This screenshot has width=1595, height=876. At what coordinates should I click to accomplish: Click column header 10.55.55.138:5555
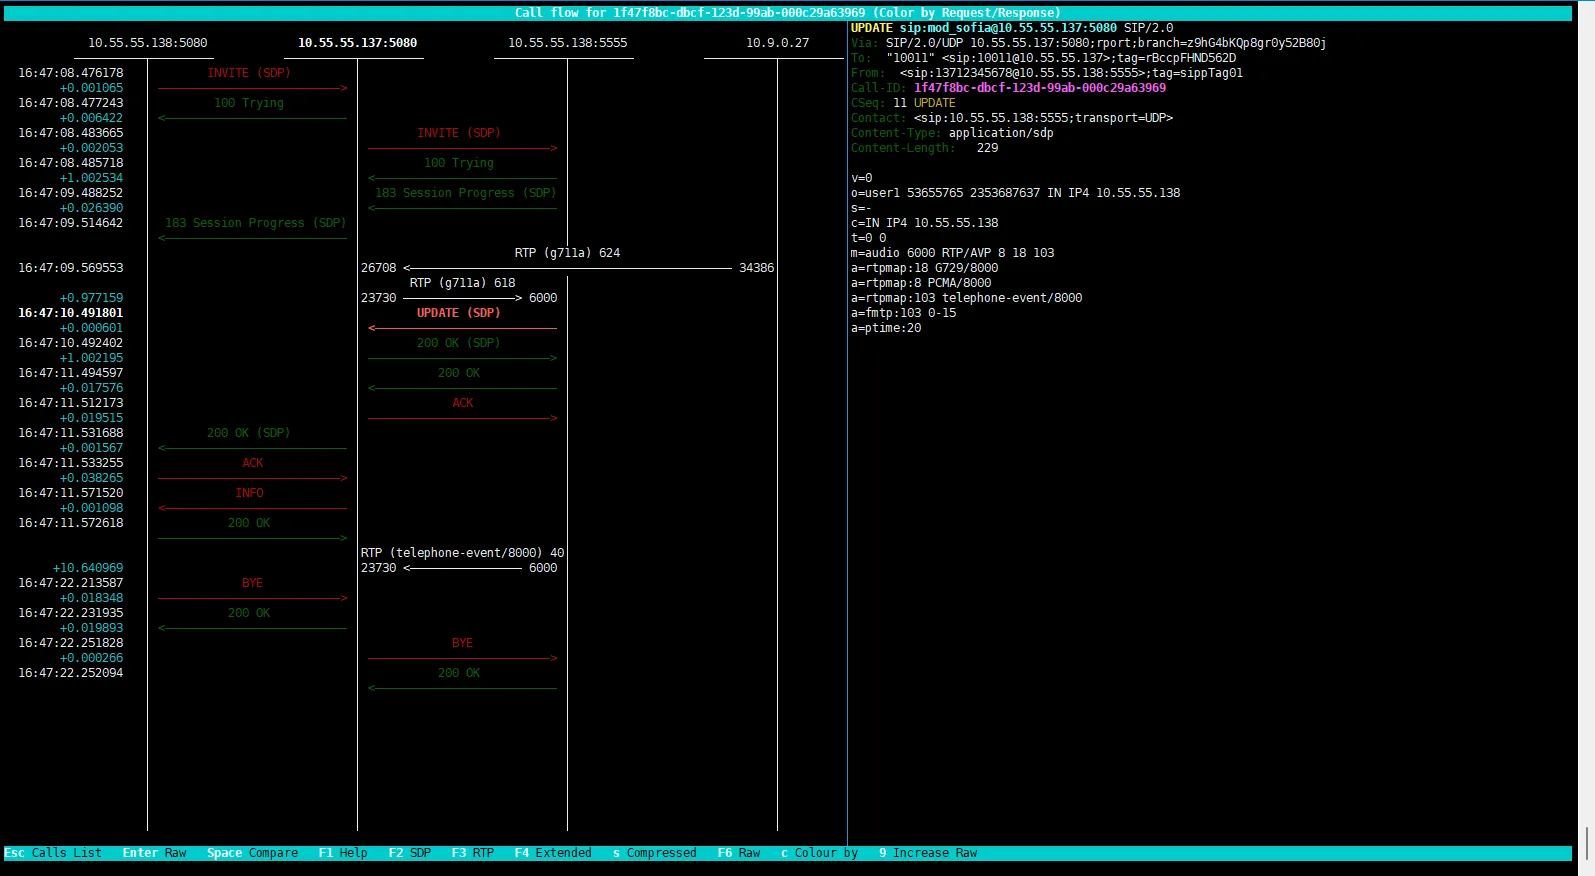click(x=568, y=43)
